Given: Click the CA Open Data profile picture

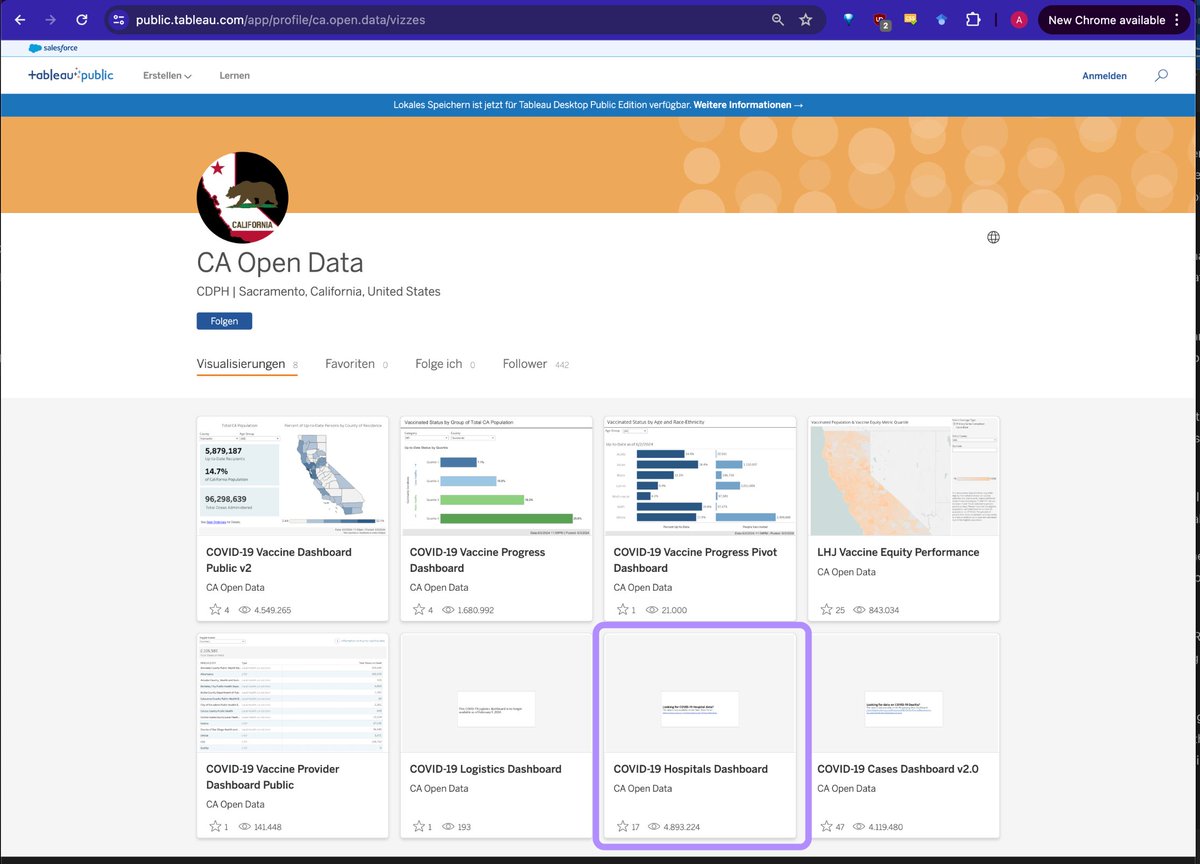Looking at the screenshot, I should (243, 198).
